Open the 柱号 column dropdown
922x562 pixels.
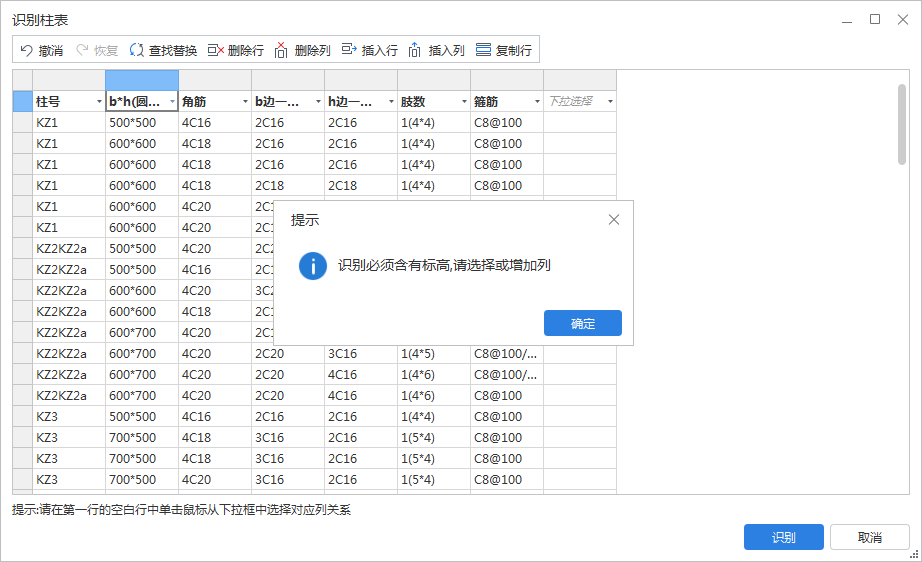99,102
